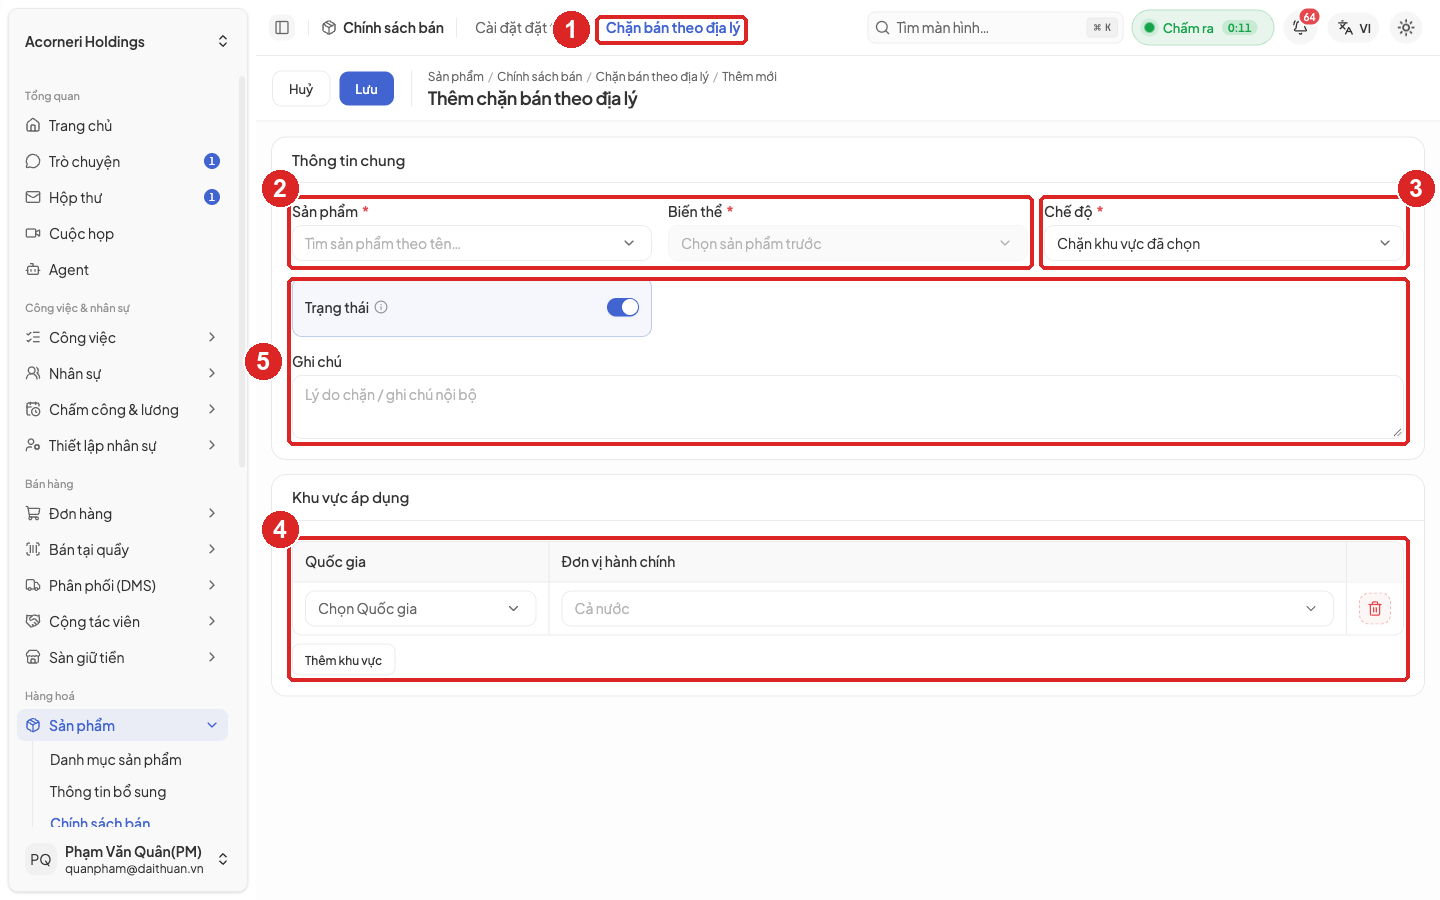The height and width of the screenshot is (900, 1440).
Task: Click the Thêm khu vực button
Action: 343,661
